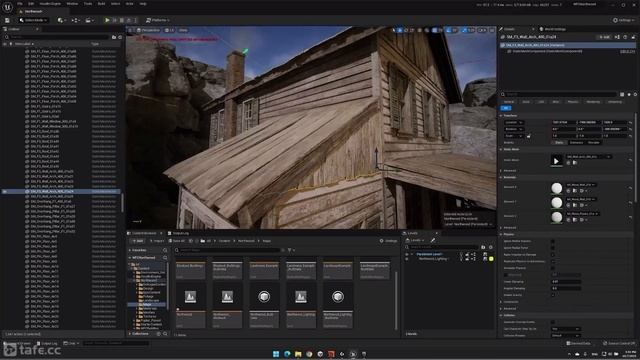Click the viewport select mode cursor icon
The width and height of the screenshot is (640, 360).
pos(394,30)
